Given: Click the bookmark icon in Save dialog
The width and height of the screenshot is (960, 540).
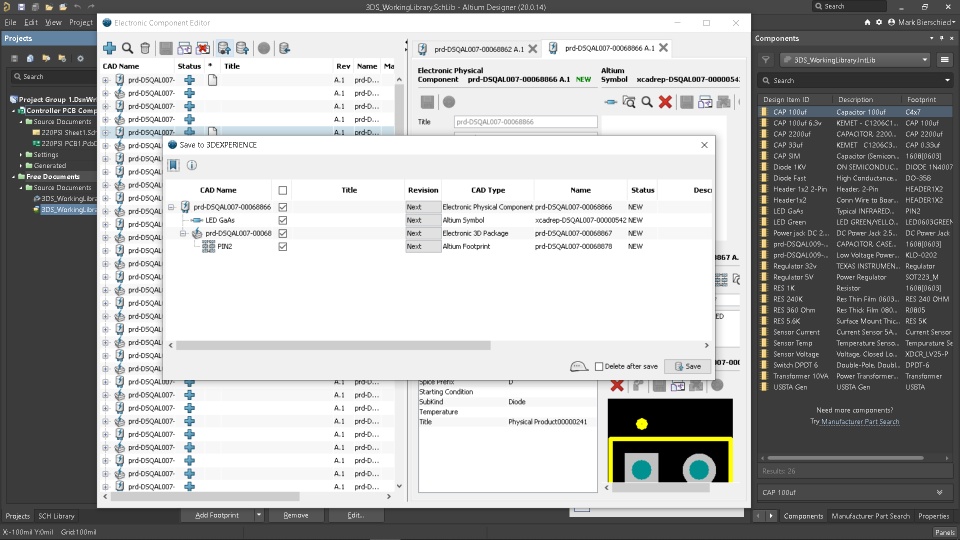Looking at the screenshot, I should [x=174, y=165].
